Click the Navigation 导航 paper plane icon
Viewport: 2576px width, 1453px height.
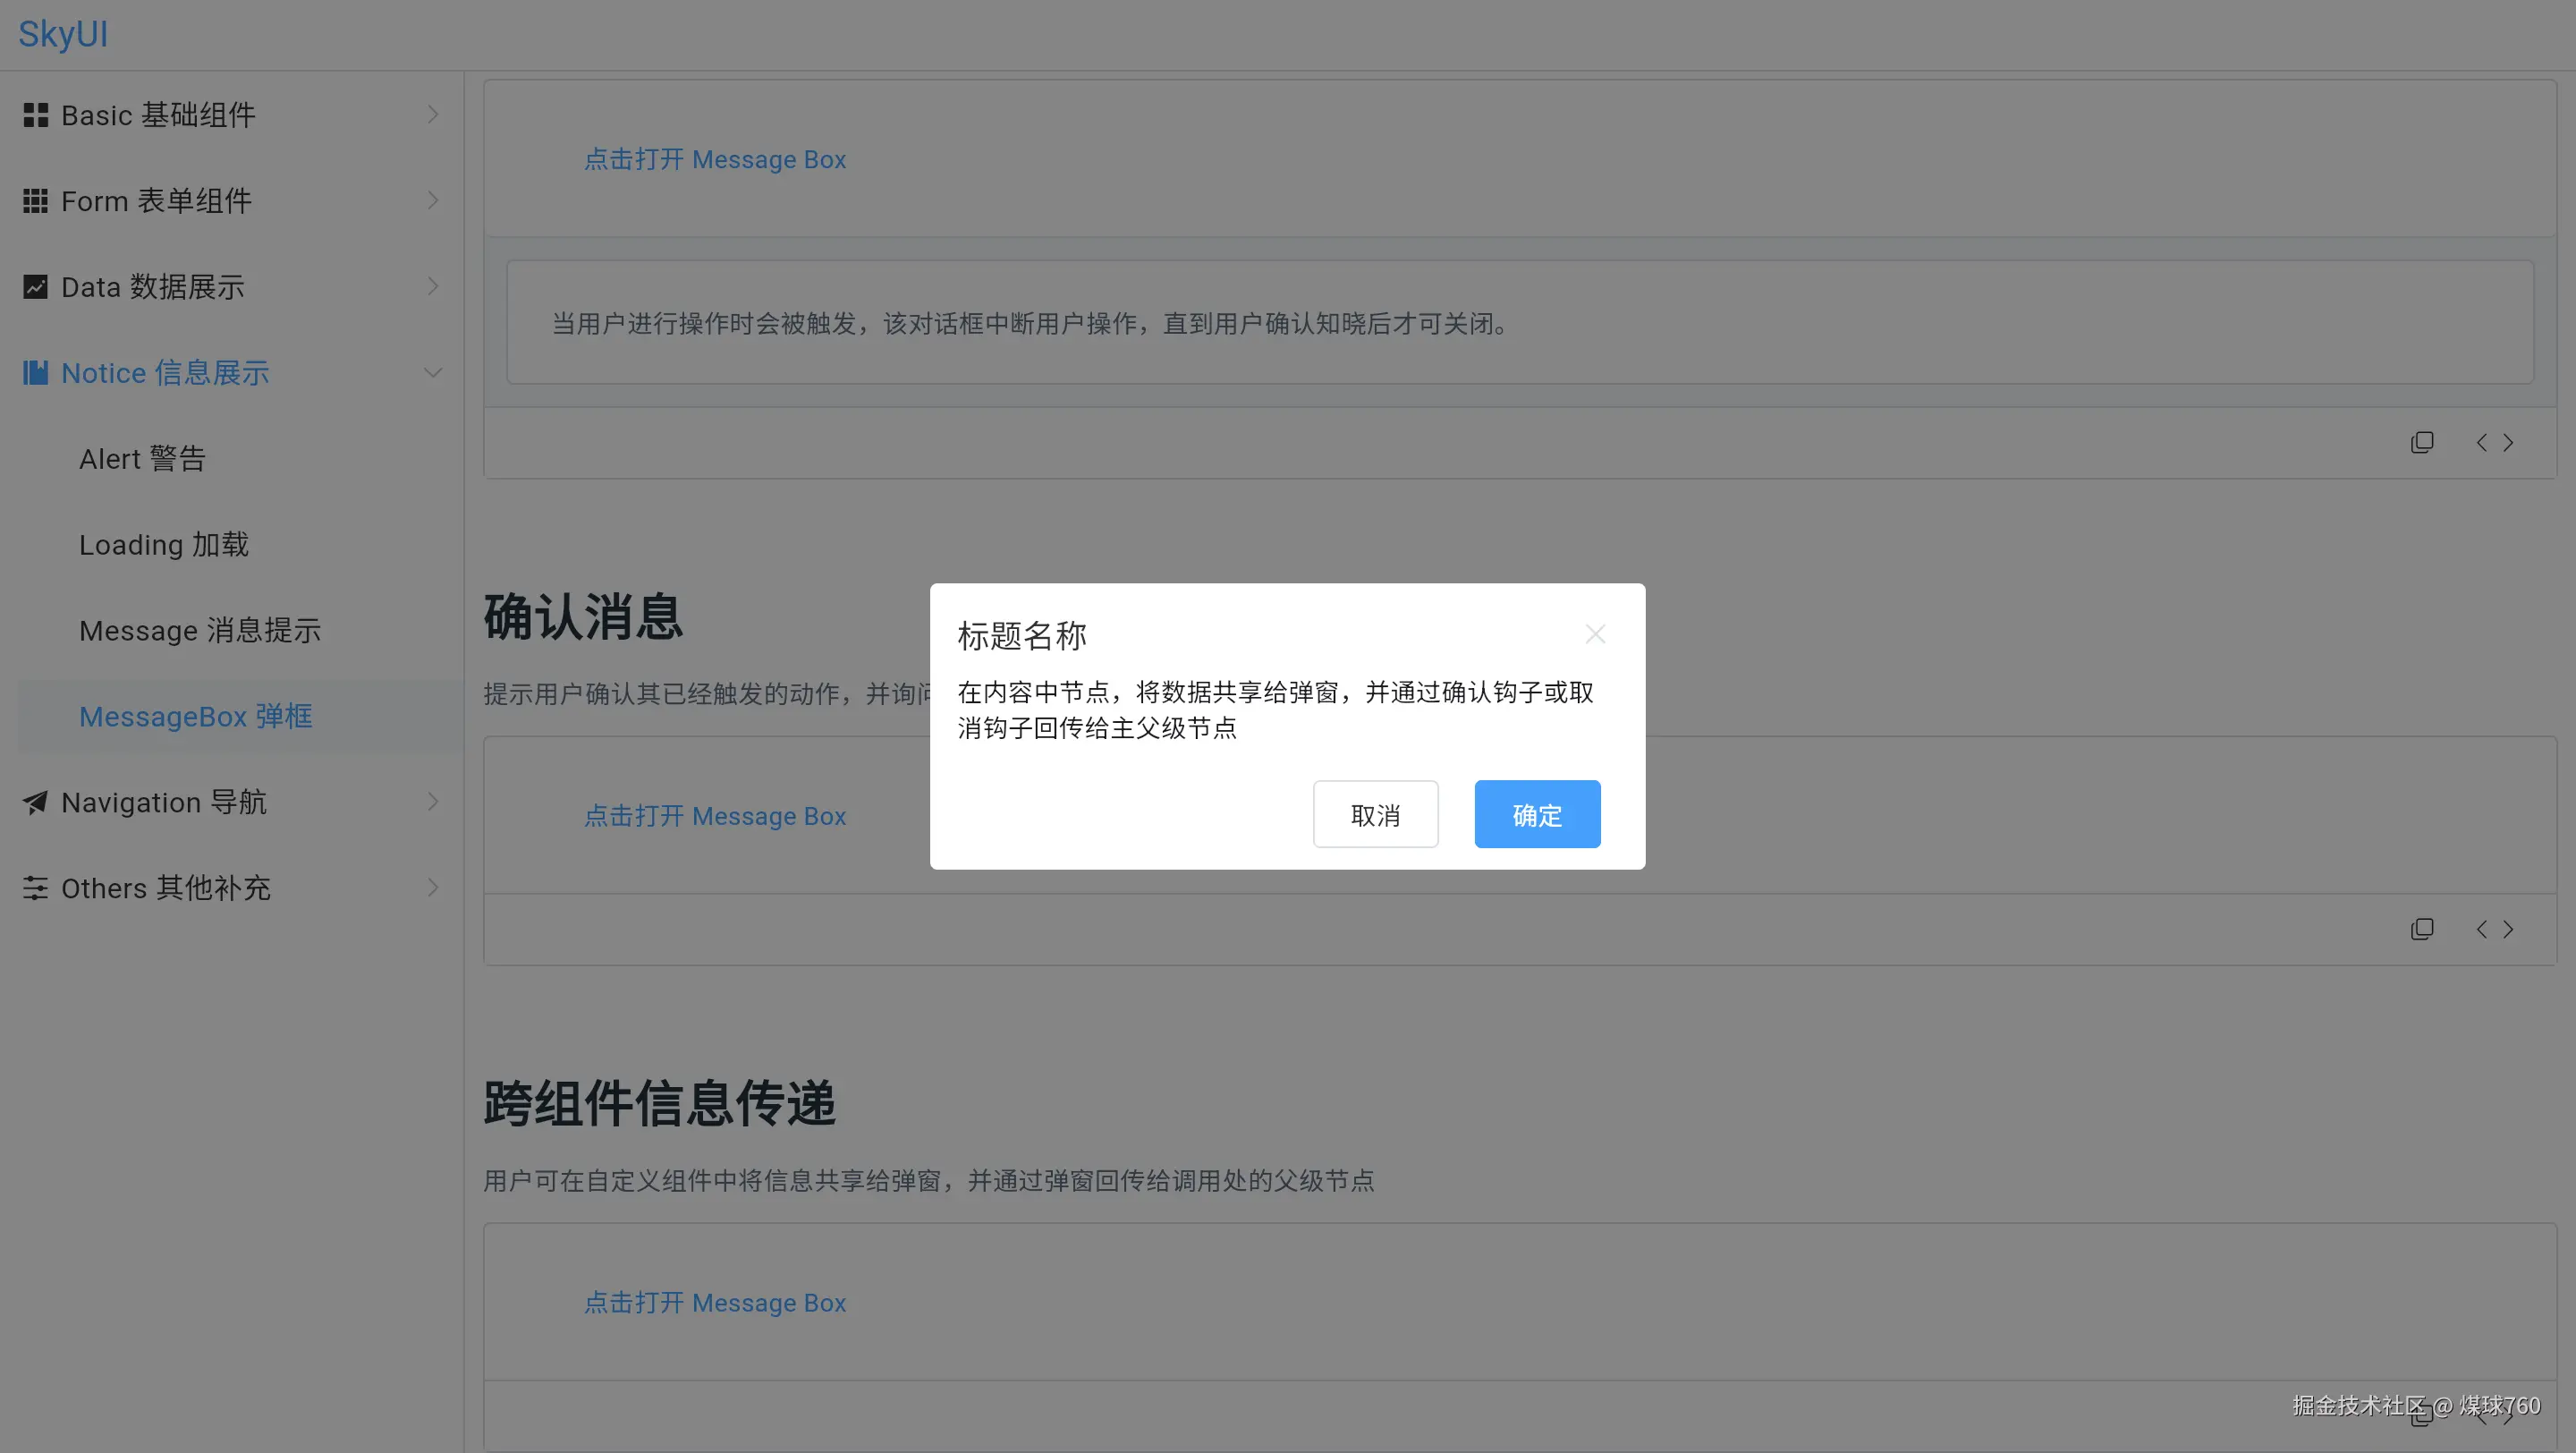(x=35, y=802)
